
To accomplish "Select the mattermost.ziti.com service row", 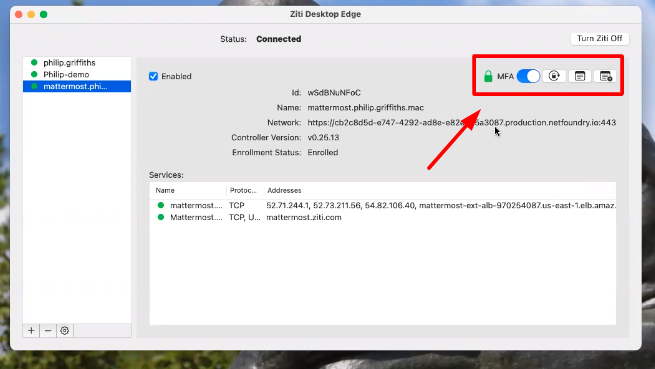I will click(x=383, y=217).
